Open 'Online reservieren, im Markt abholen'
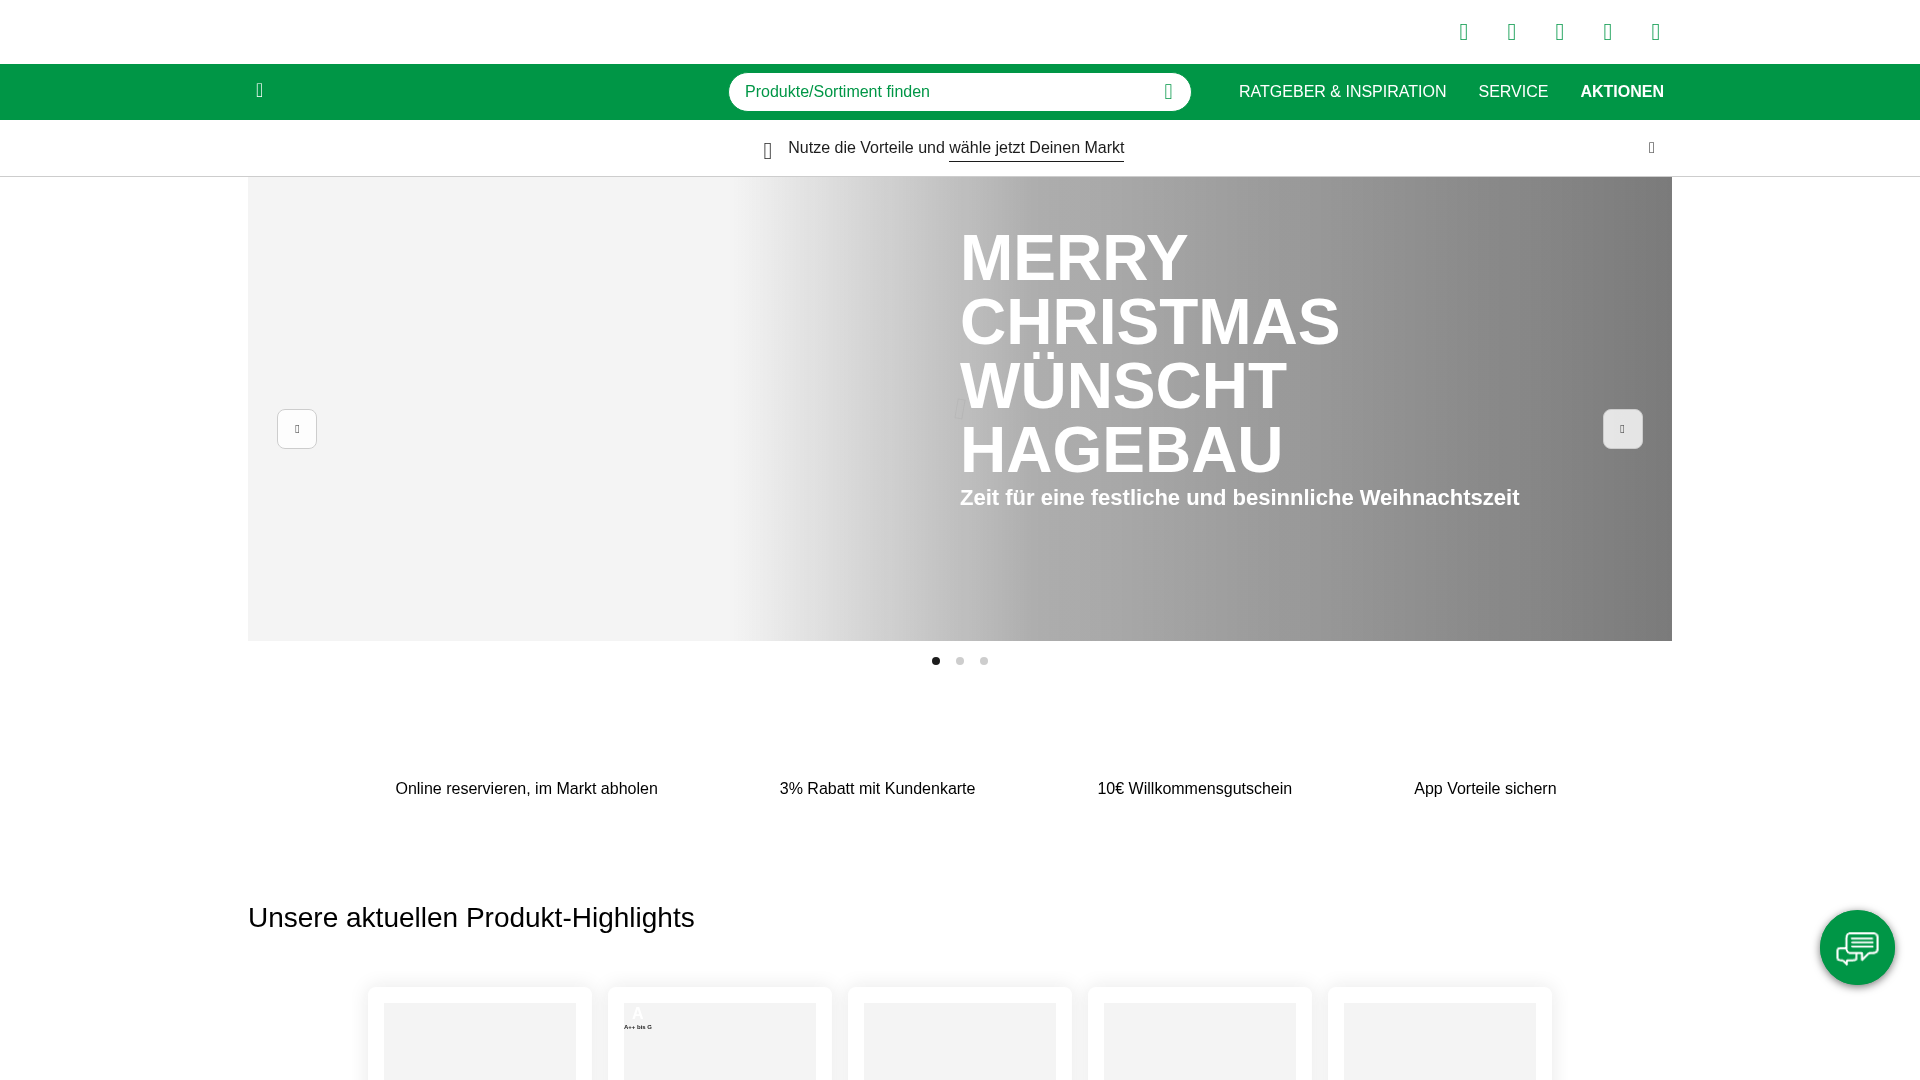 tap(526, 789)
